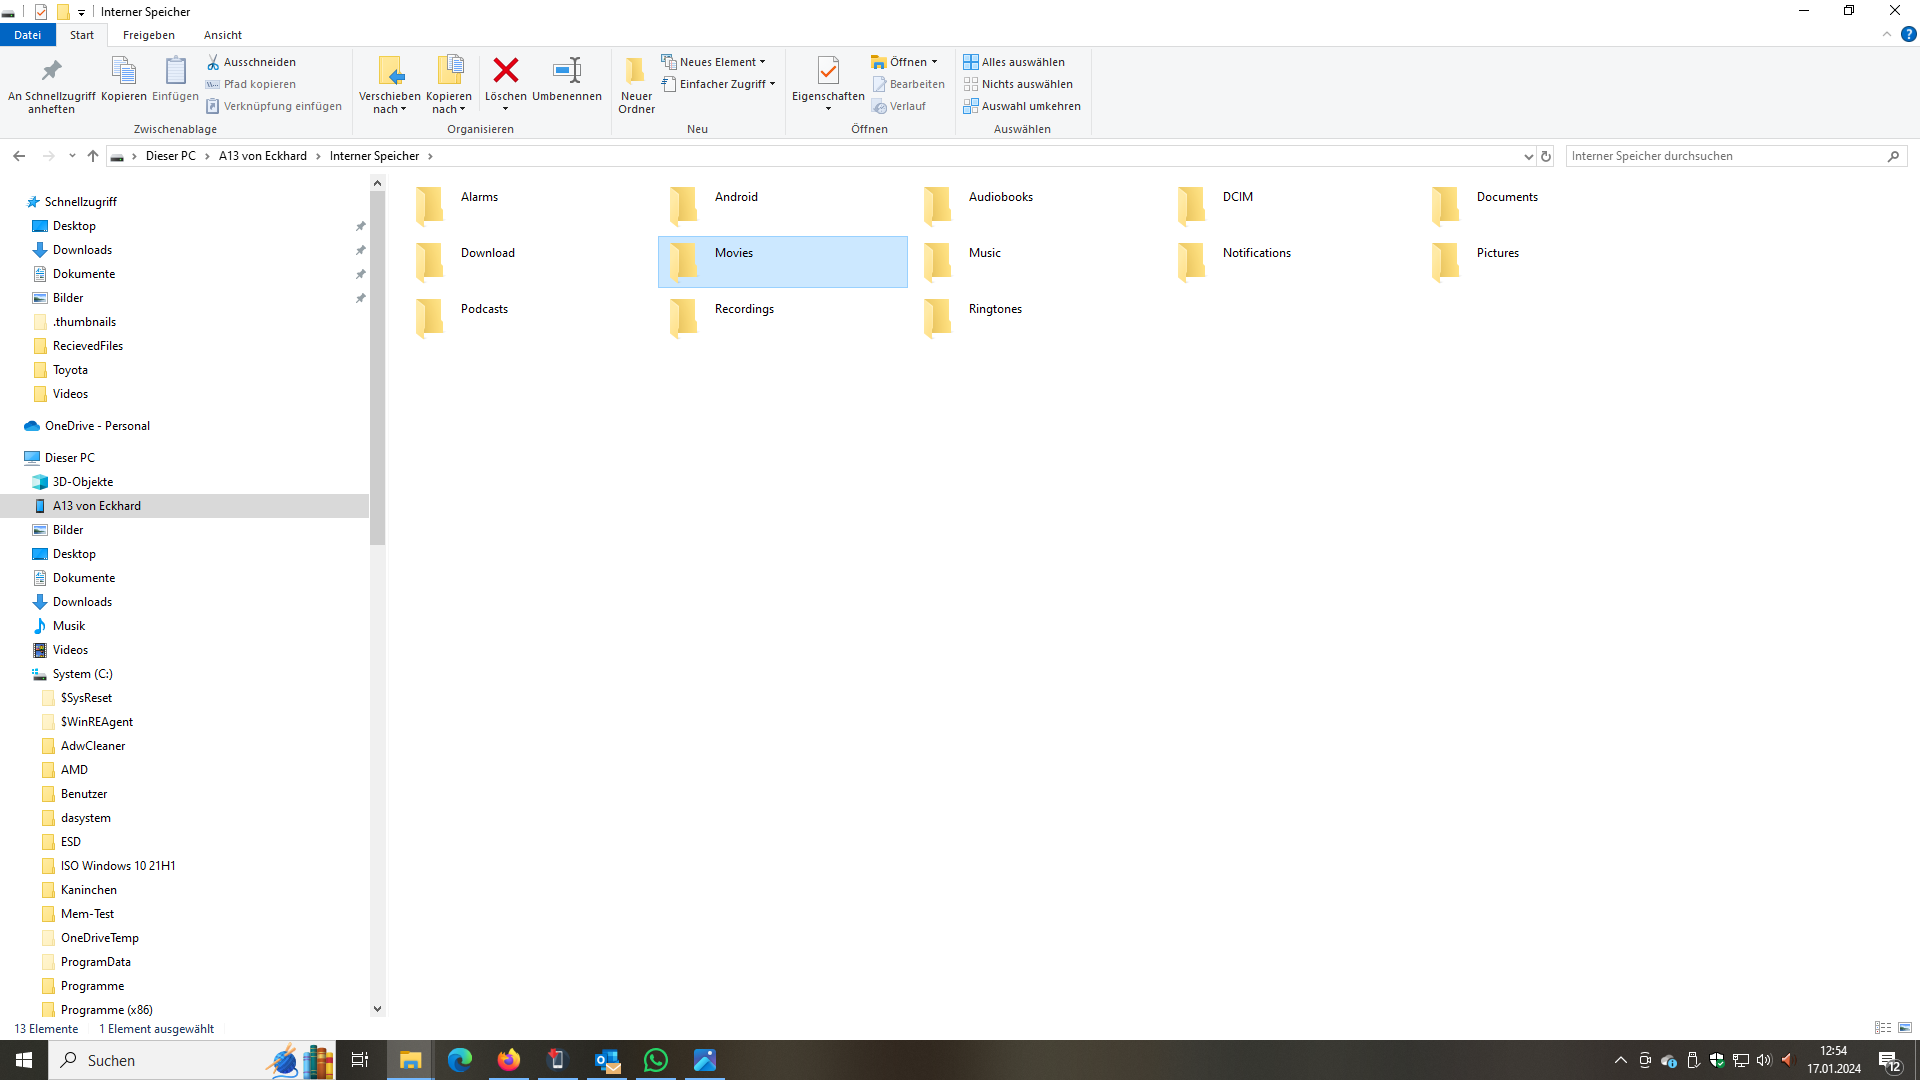Click the Ausschneiden scissors icon
This screenshot has height=1080, width=1920.
click(x=213, y=62)
